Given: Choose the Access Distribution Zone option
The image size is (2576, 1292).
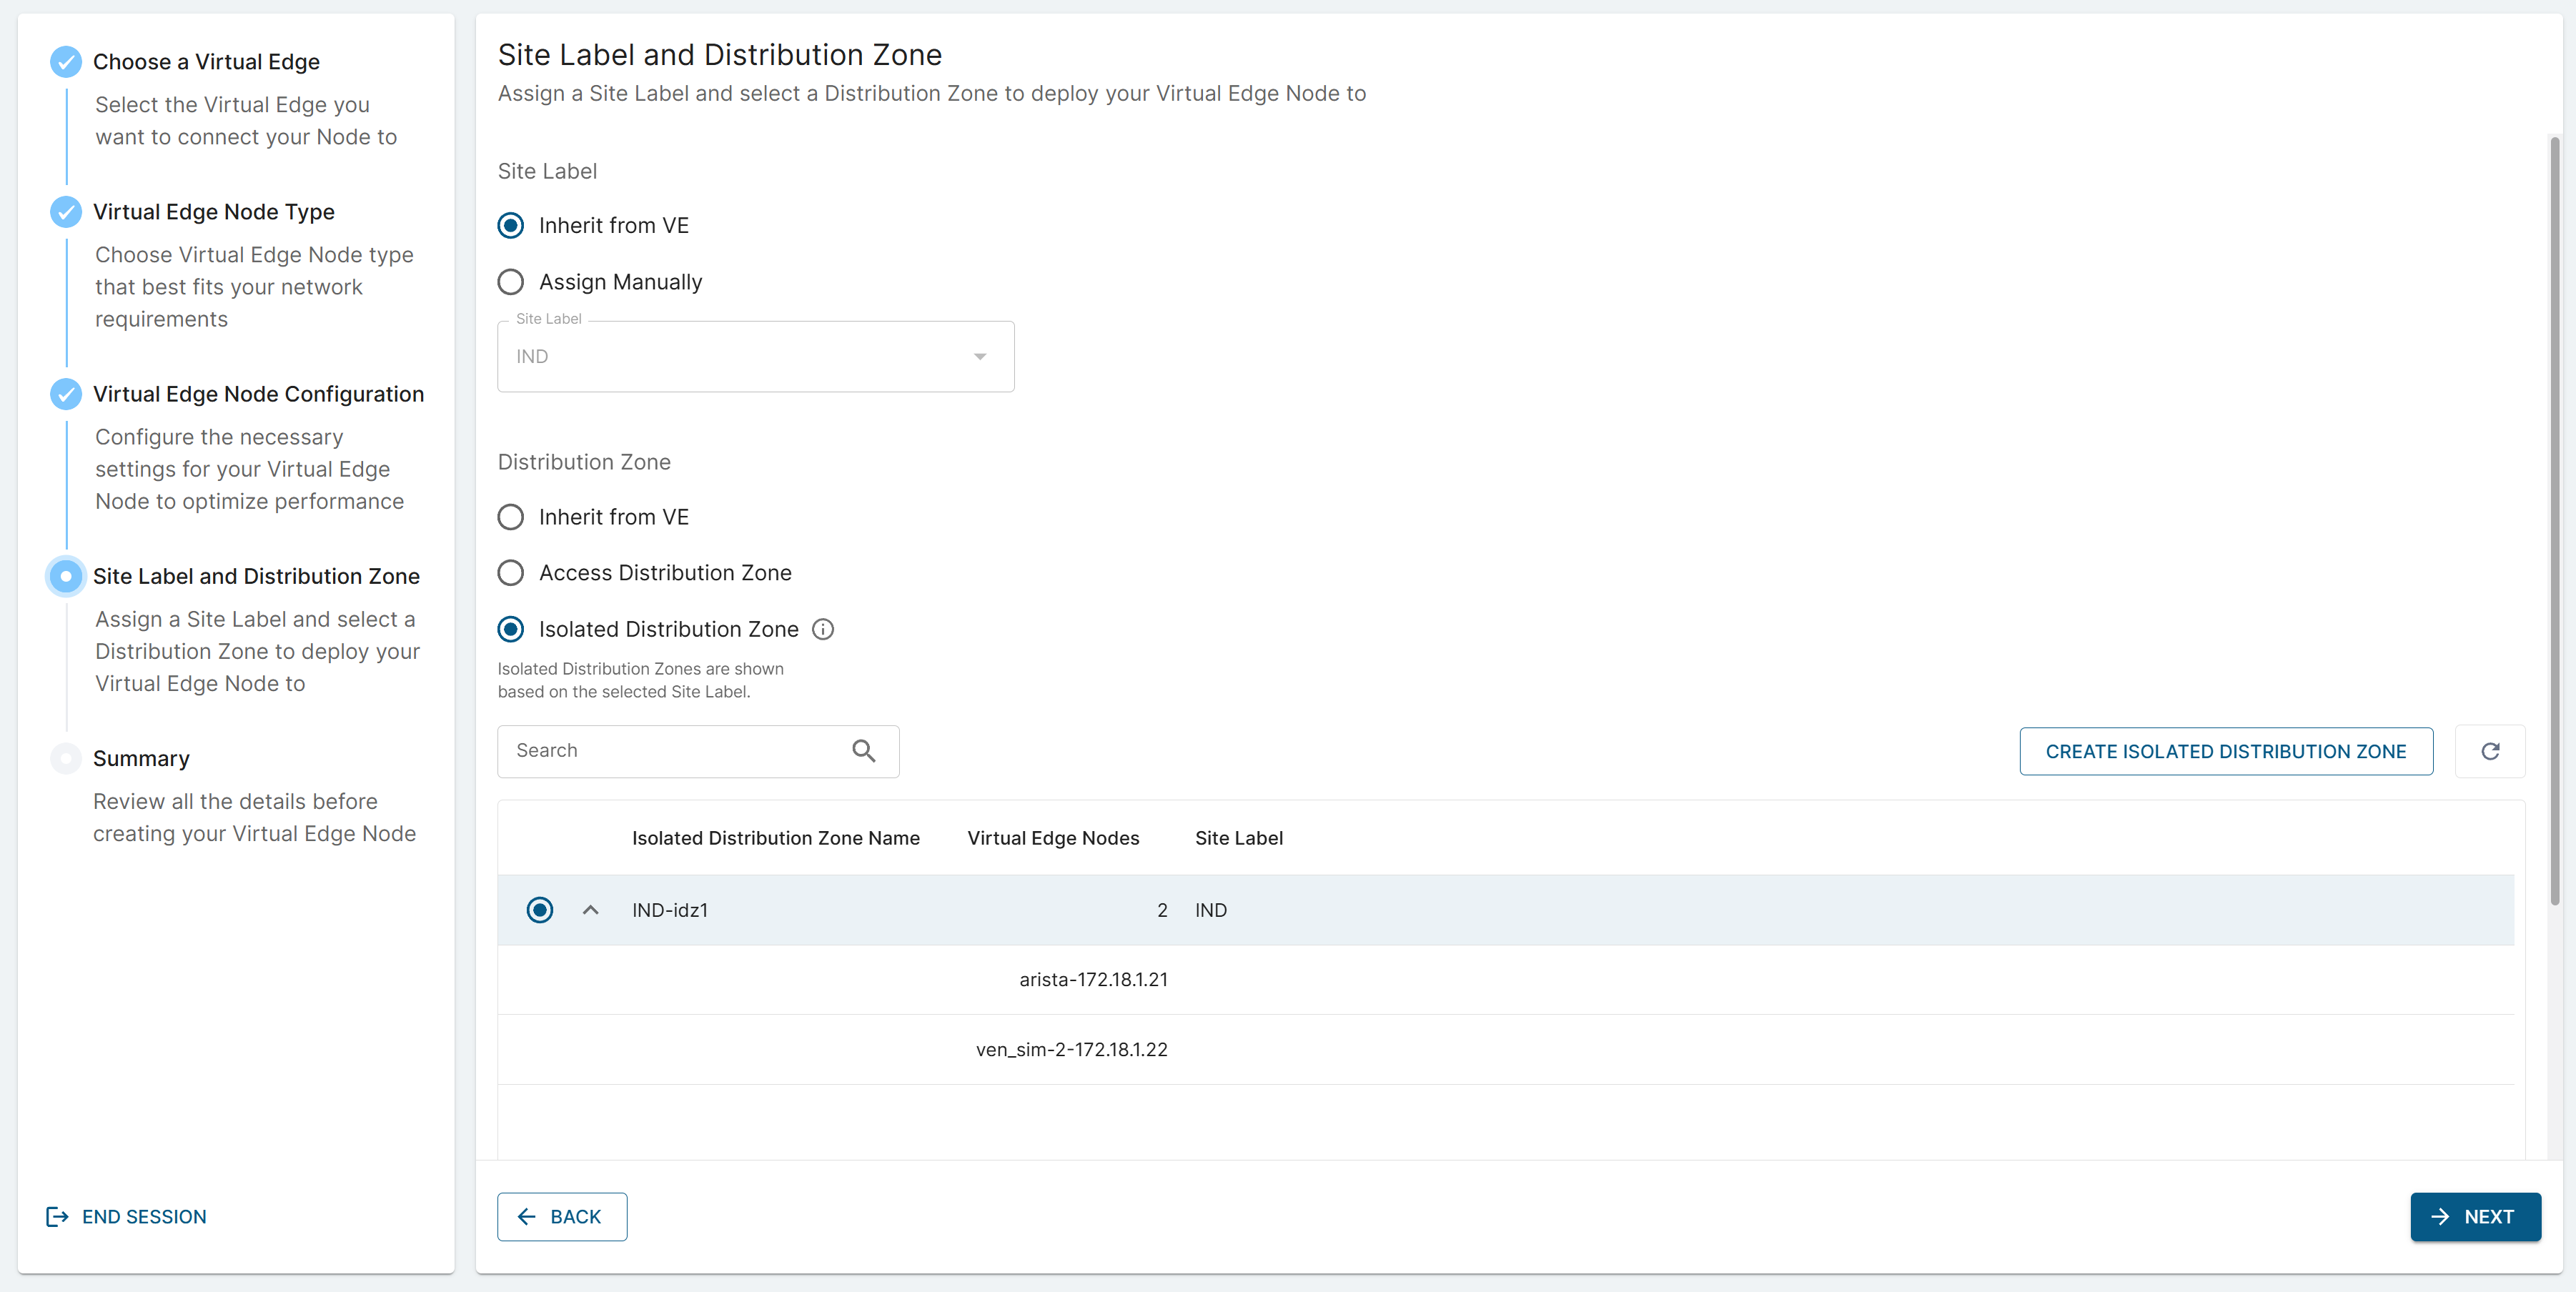Looking at the screenshot, I should coord(511,573).
